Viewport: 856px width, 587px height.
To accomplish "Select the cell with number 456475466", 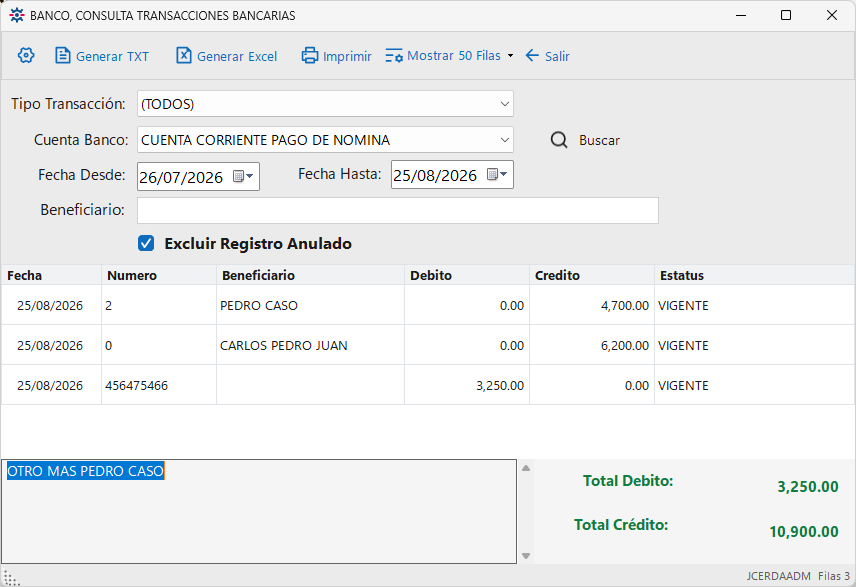I will 159,386.
